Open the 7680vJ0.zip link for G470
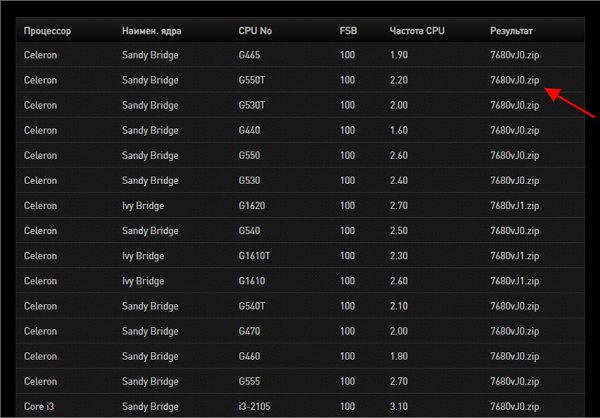Viewport: 600px width, 418px height. click(514, 331)
